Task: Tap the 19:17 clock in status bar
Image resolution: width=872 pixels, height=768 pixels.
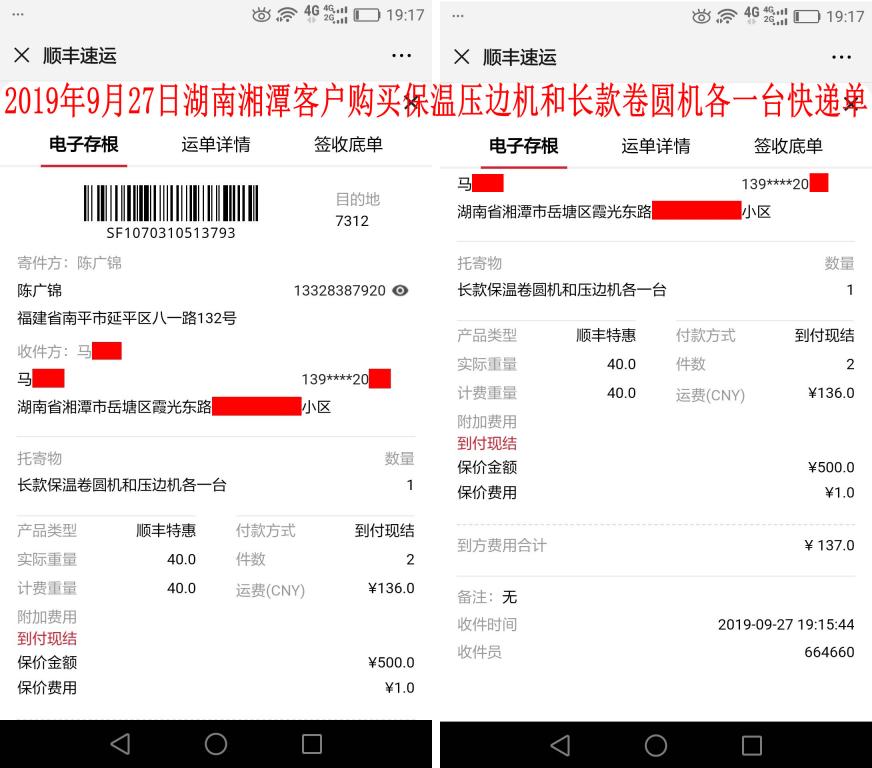Action: click(x=405, y=14)
